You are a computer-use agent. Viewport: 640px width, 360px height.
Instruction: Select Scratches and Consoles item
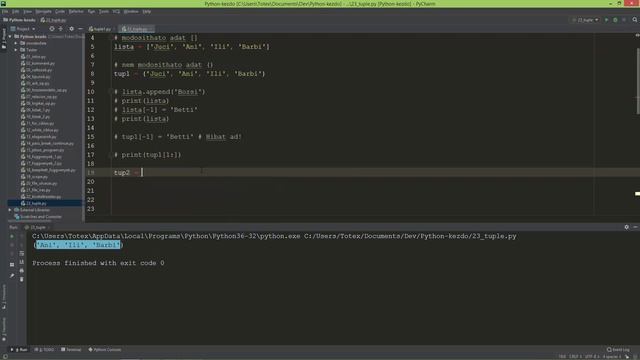(38, 217)
